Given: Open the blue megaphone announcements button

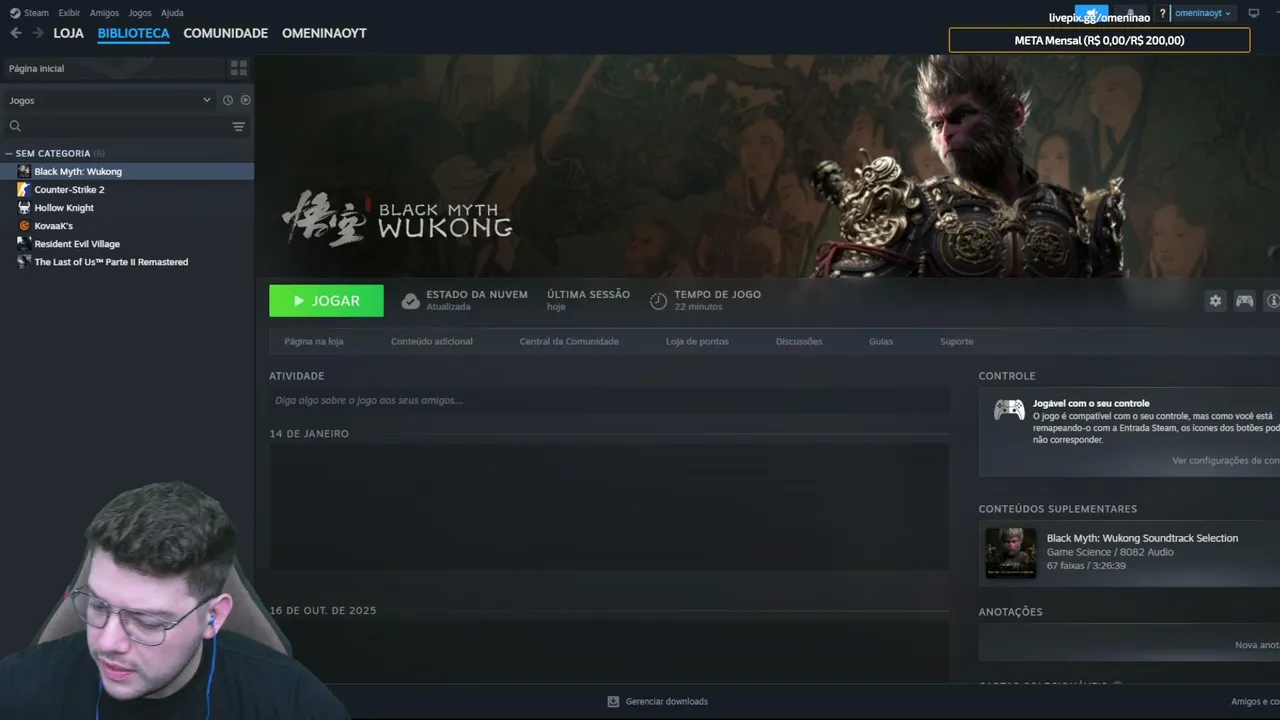Looking at the screenshot, I should click(x=1091, y=13).
